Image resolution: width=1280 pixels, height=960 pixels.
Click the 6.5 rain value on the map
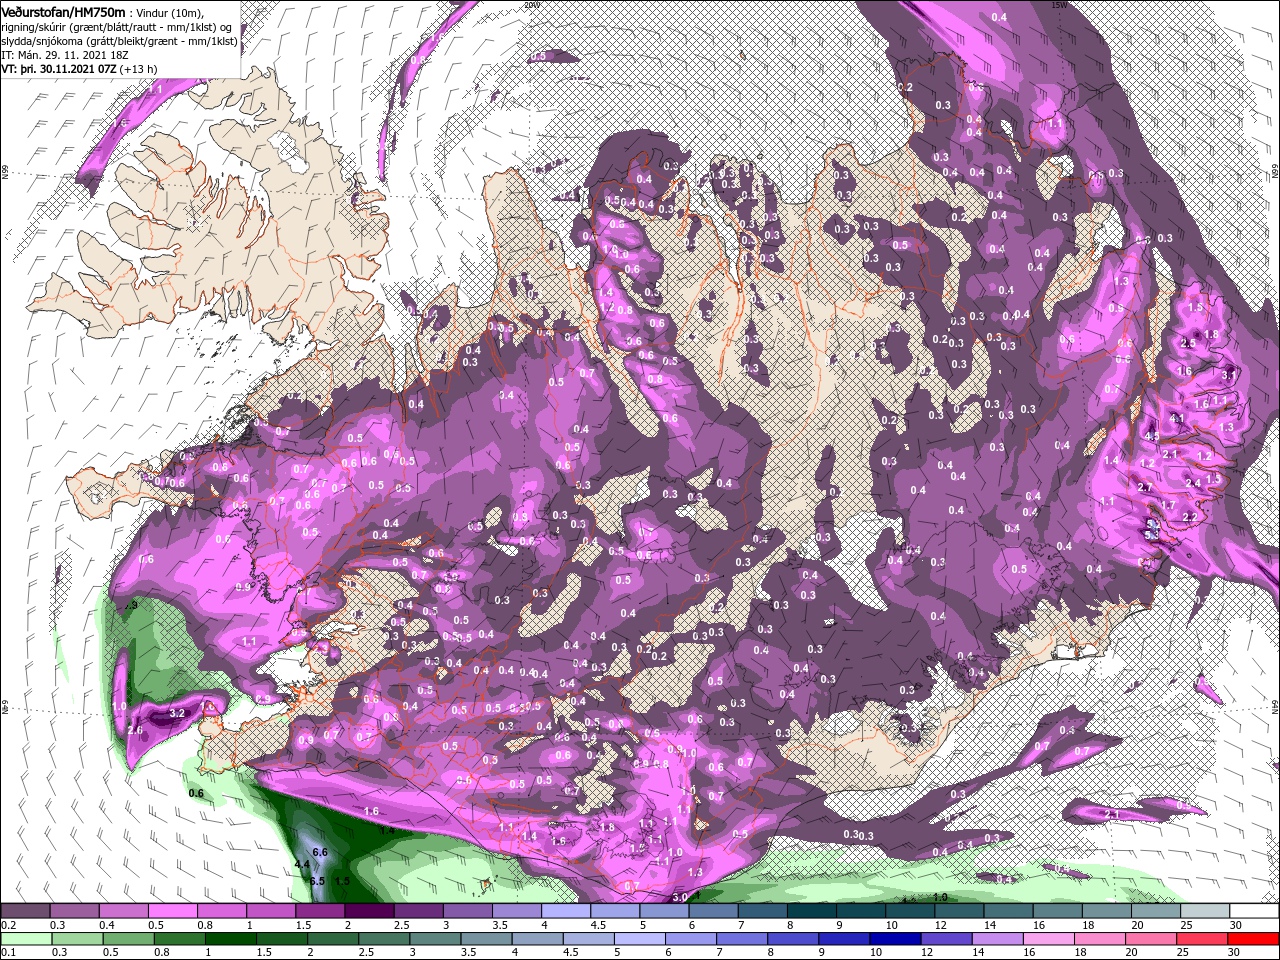(317, 881)
